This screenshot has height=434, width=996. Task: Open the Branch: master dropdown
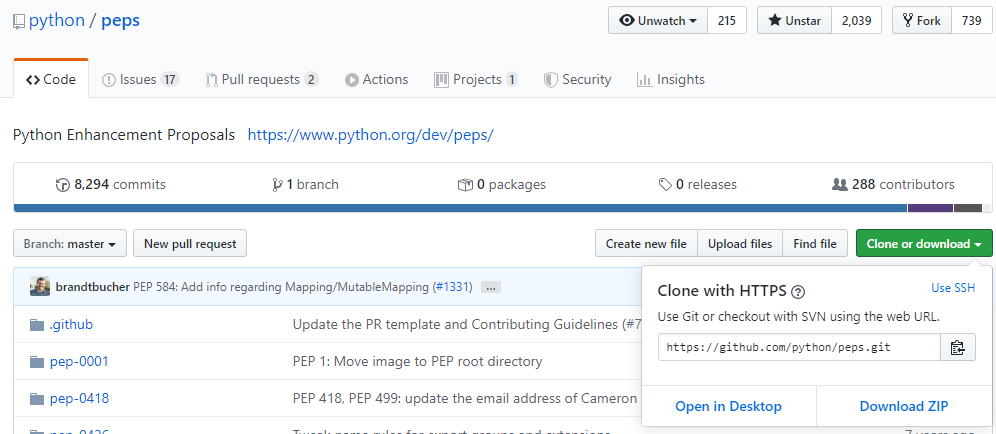(70, 243)
